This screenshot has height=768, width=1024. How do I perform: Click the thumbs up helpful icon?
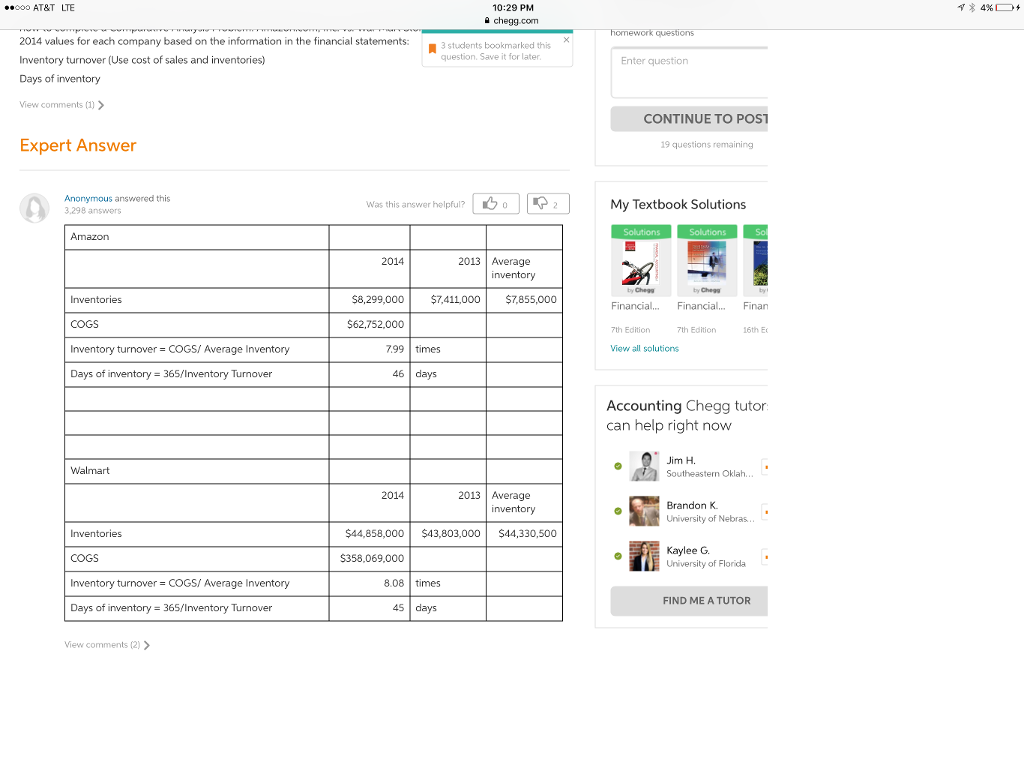pyautogui.click(x=490, y=204)
